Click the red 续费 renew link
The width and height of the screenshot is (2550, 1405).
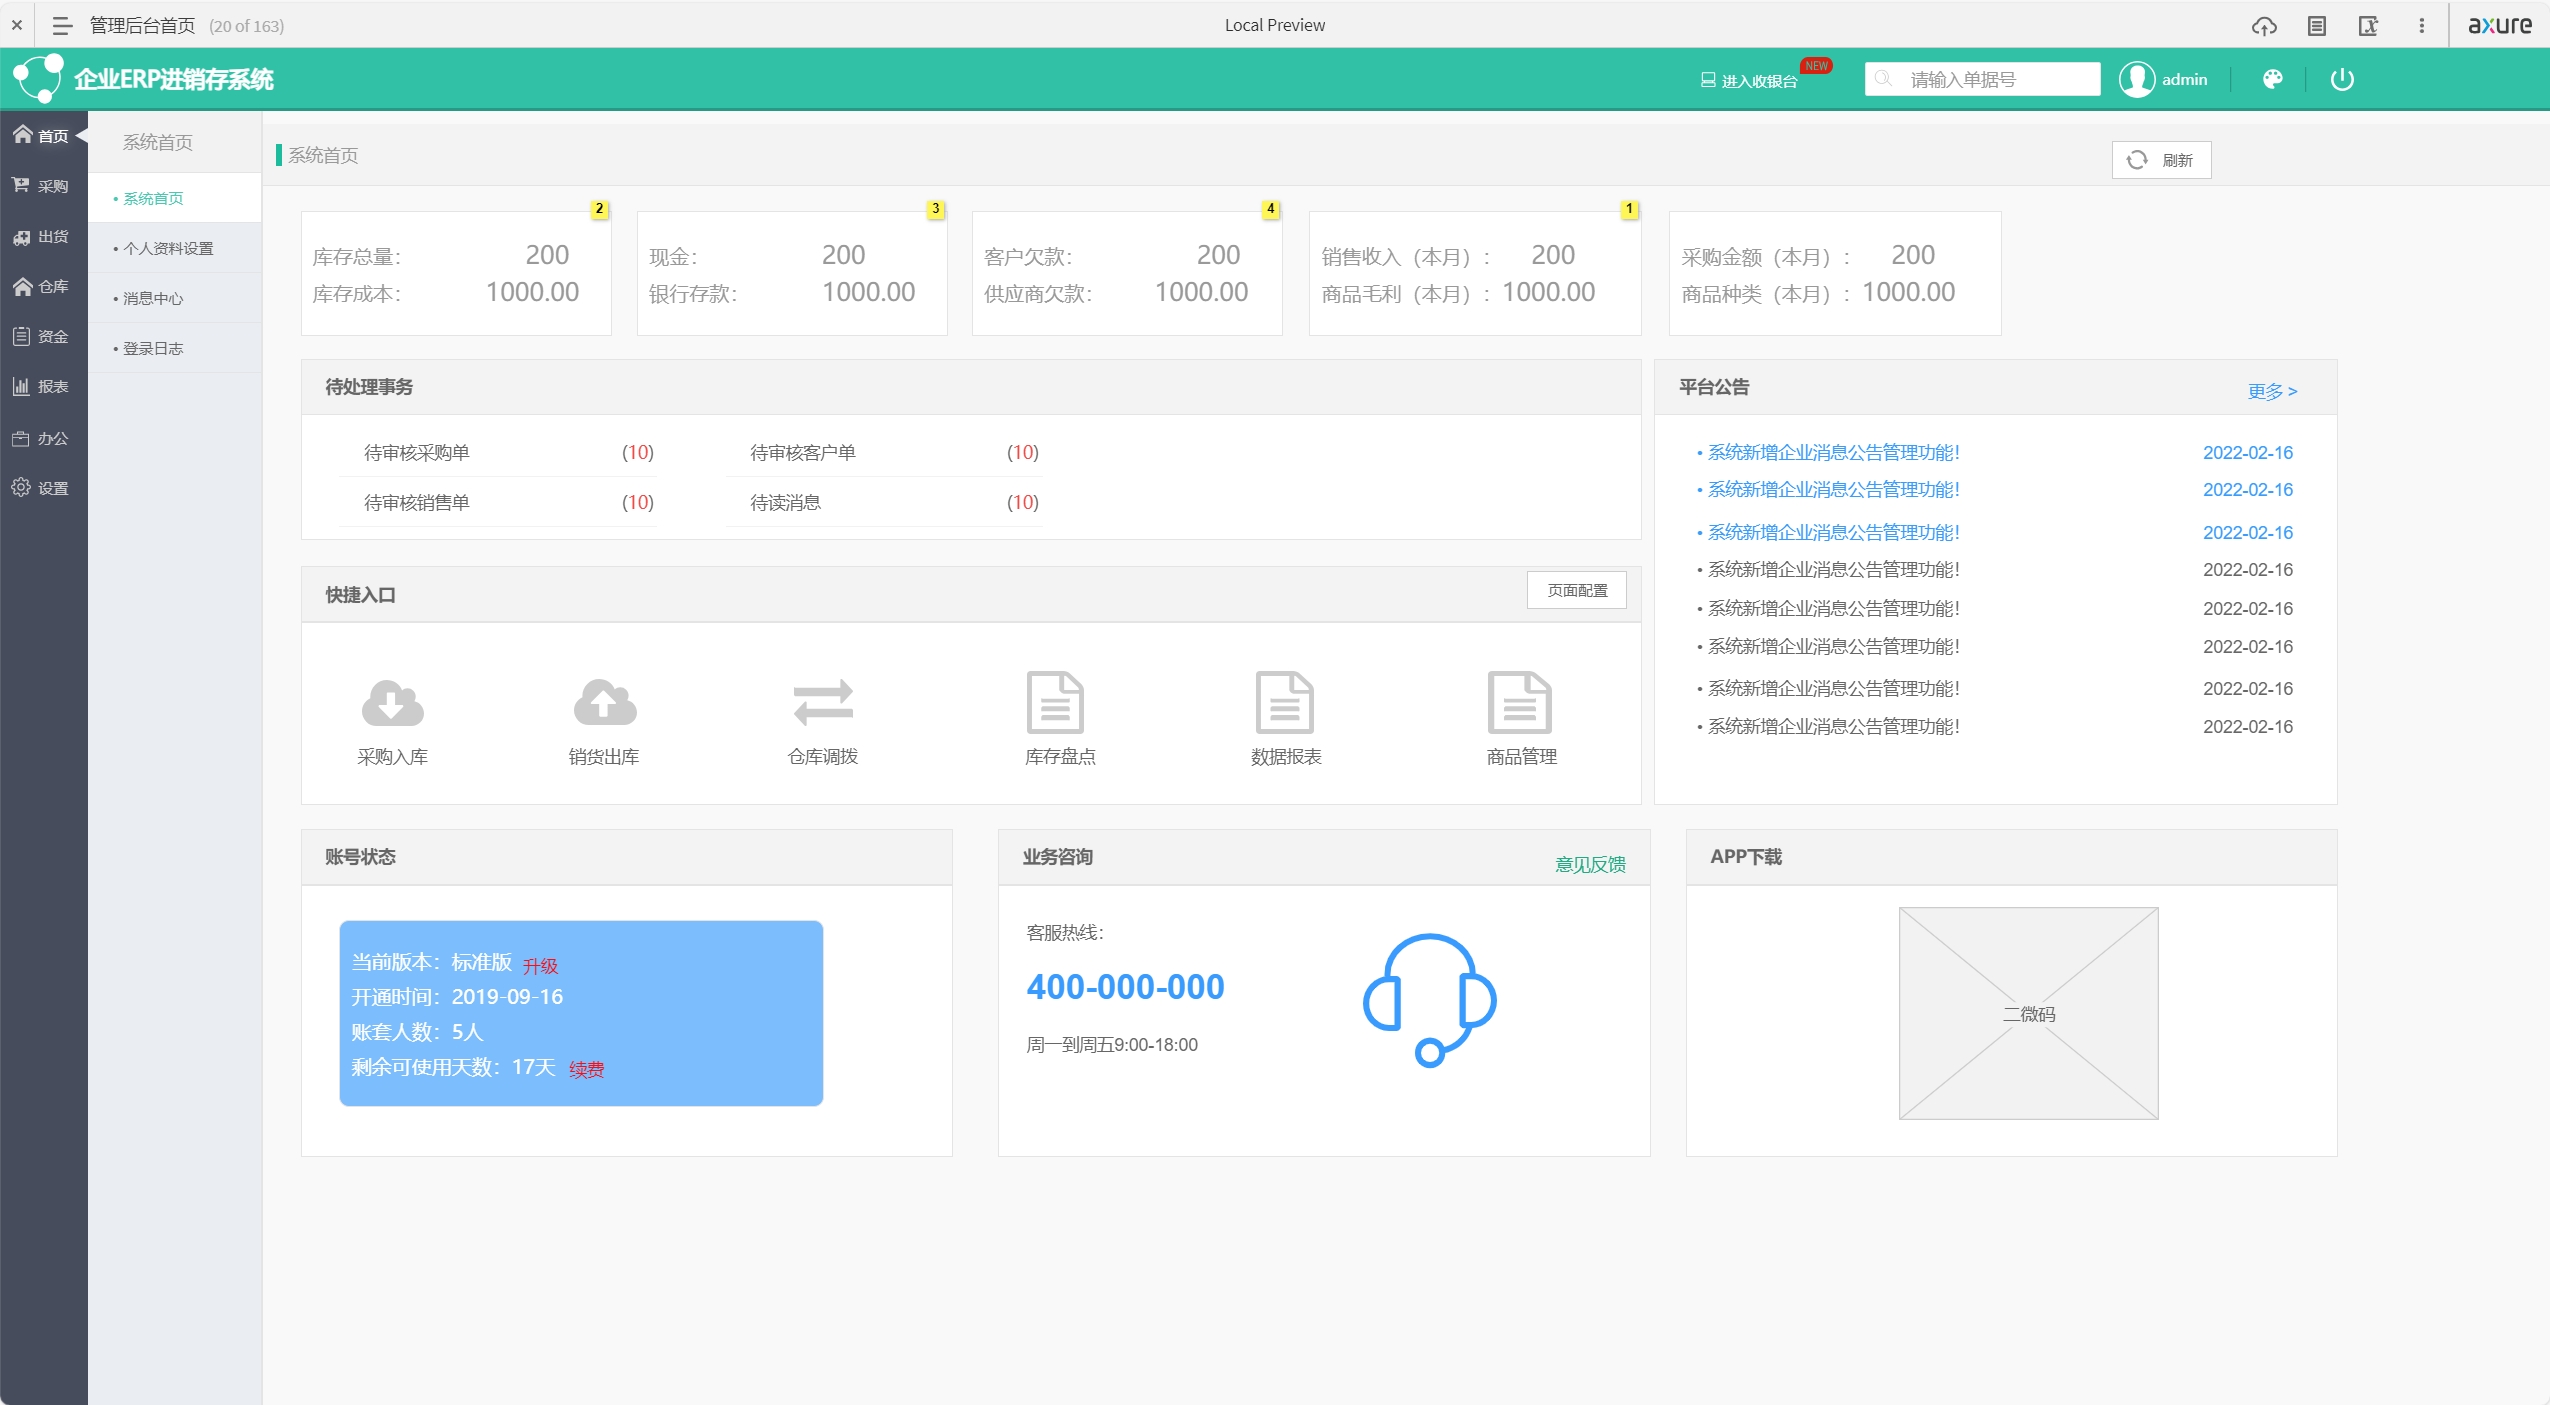point(586,1069)
